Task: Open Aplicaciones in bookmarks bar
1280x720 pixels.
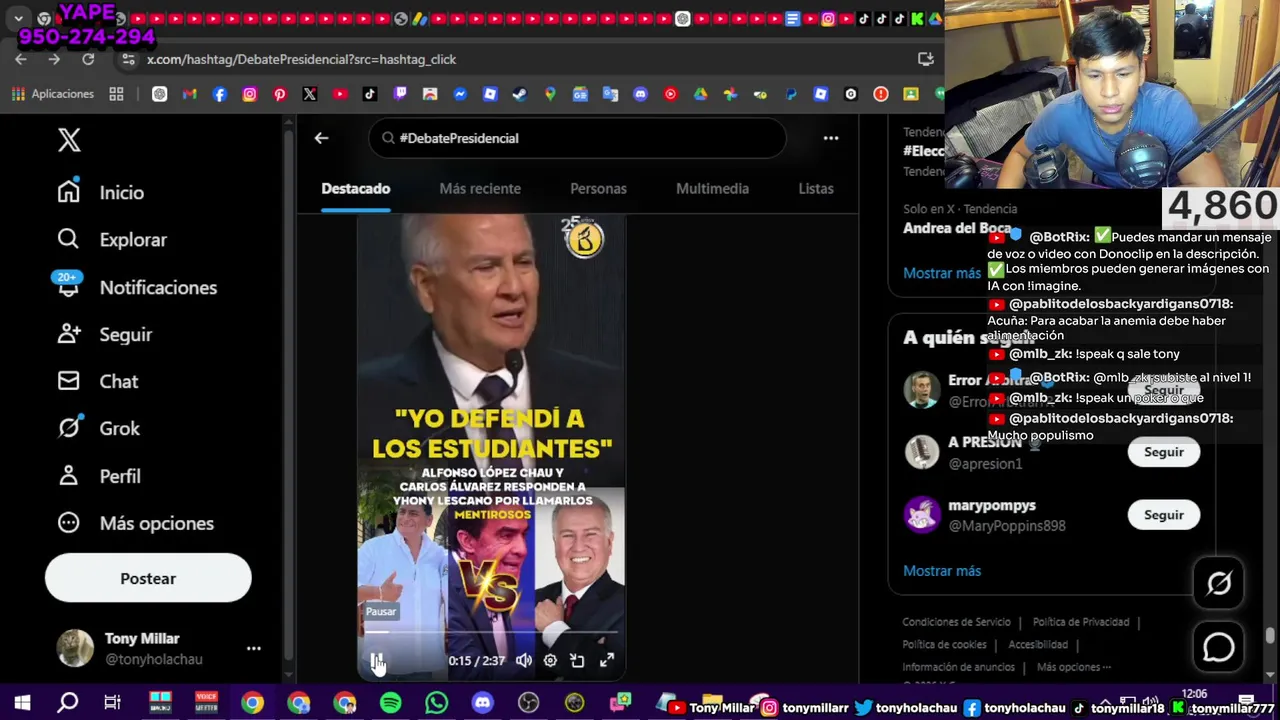Action: (x=53, y=94)
